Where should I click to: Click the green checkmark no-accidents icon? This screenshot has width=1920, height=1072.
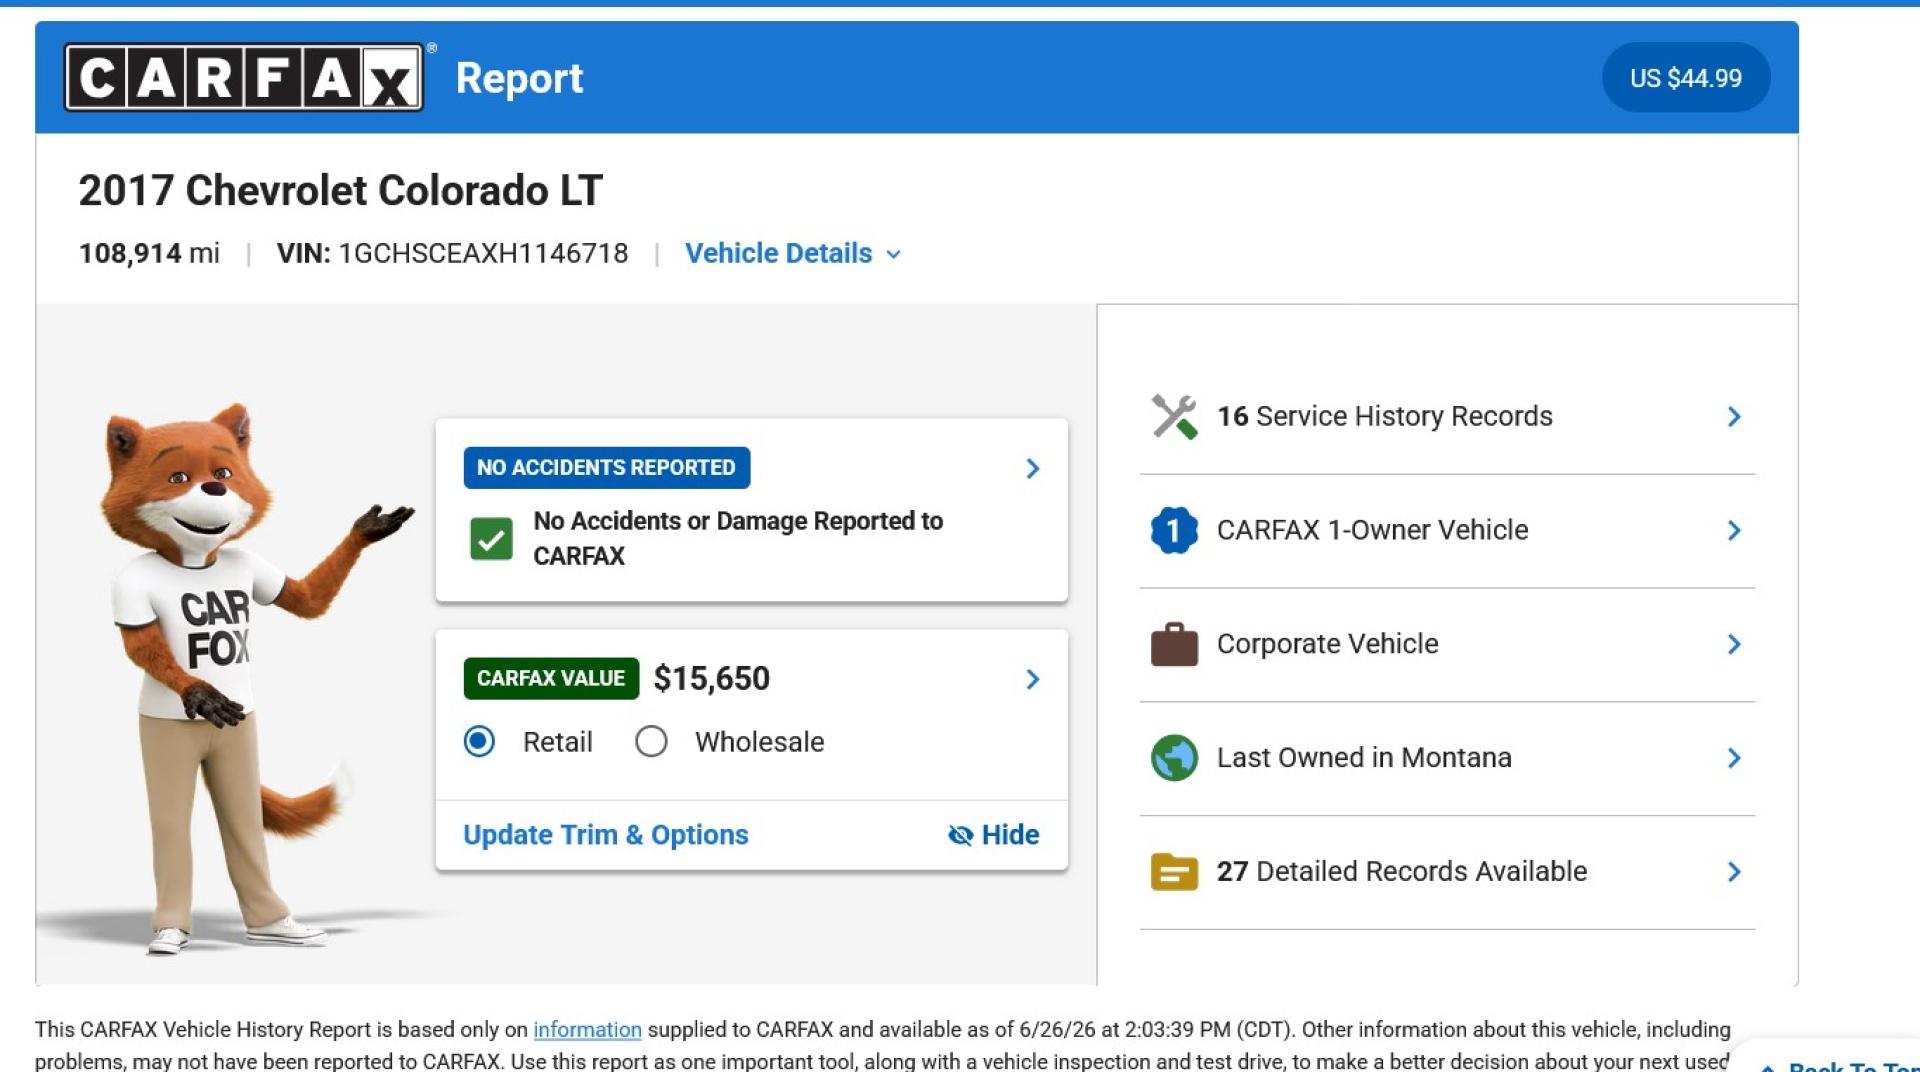point(491,539)
